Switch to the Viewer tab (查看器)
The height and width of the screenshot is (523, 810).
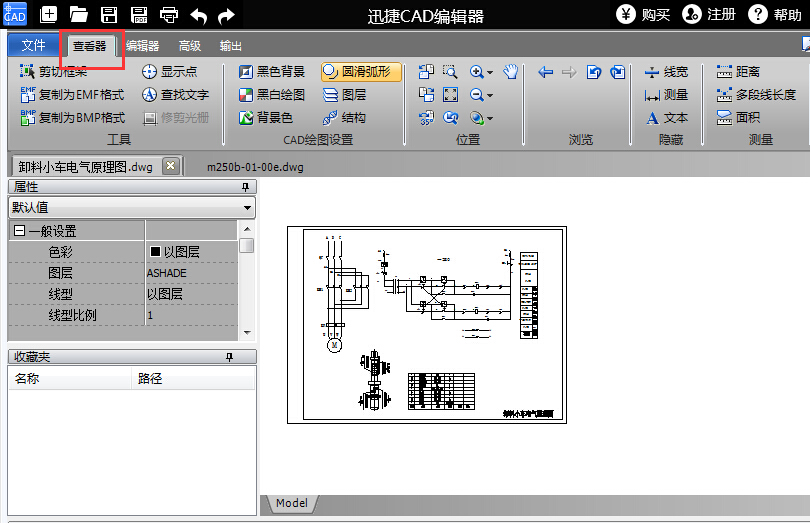coord(89,46)
